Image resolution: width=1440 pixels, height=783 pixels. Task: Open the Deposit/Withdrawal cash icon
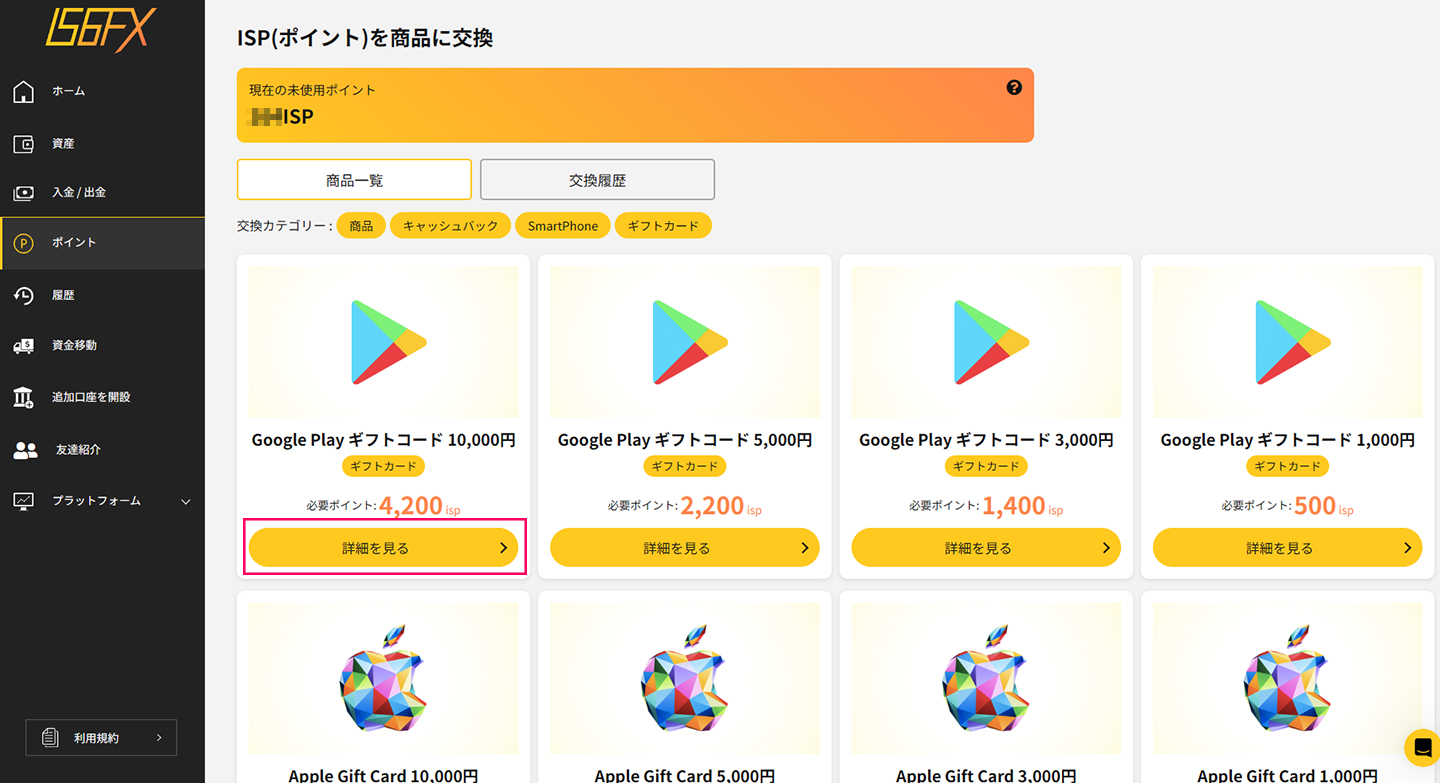pyautogui.click(x=24, y=192)
